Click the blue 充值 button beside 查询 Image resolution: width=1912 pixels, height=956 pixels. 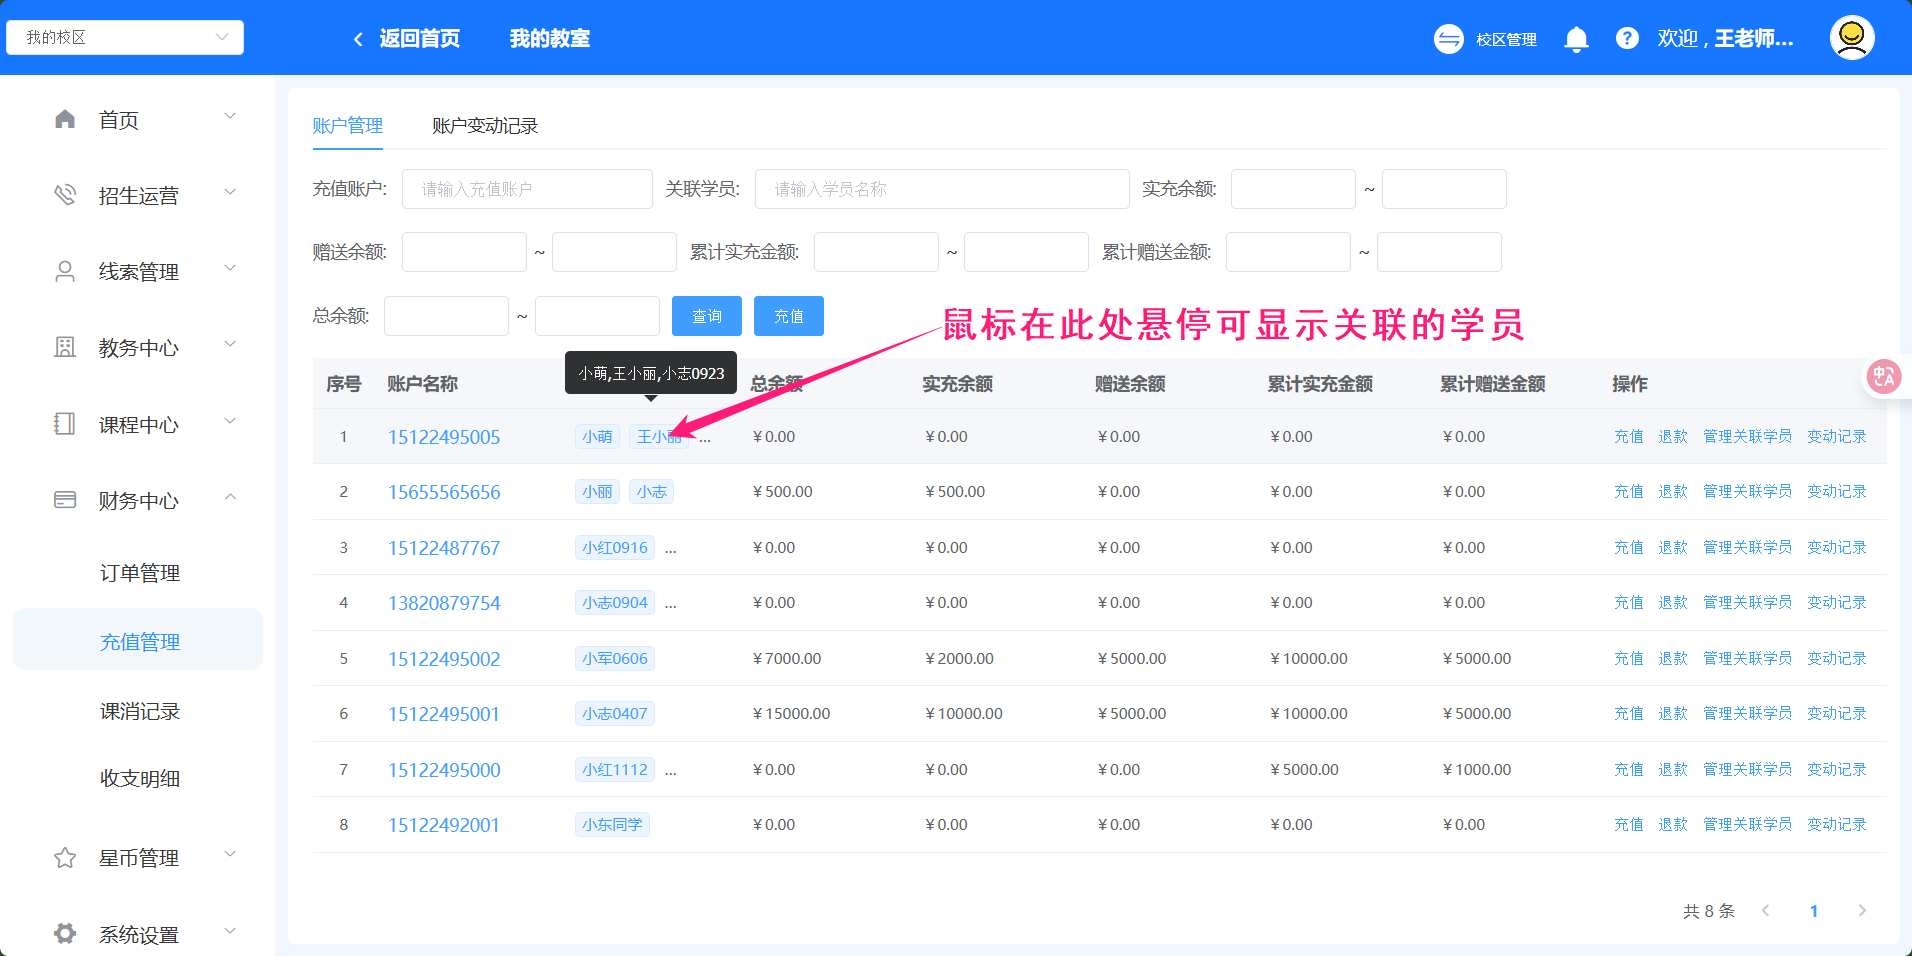(x=788, y=316)
